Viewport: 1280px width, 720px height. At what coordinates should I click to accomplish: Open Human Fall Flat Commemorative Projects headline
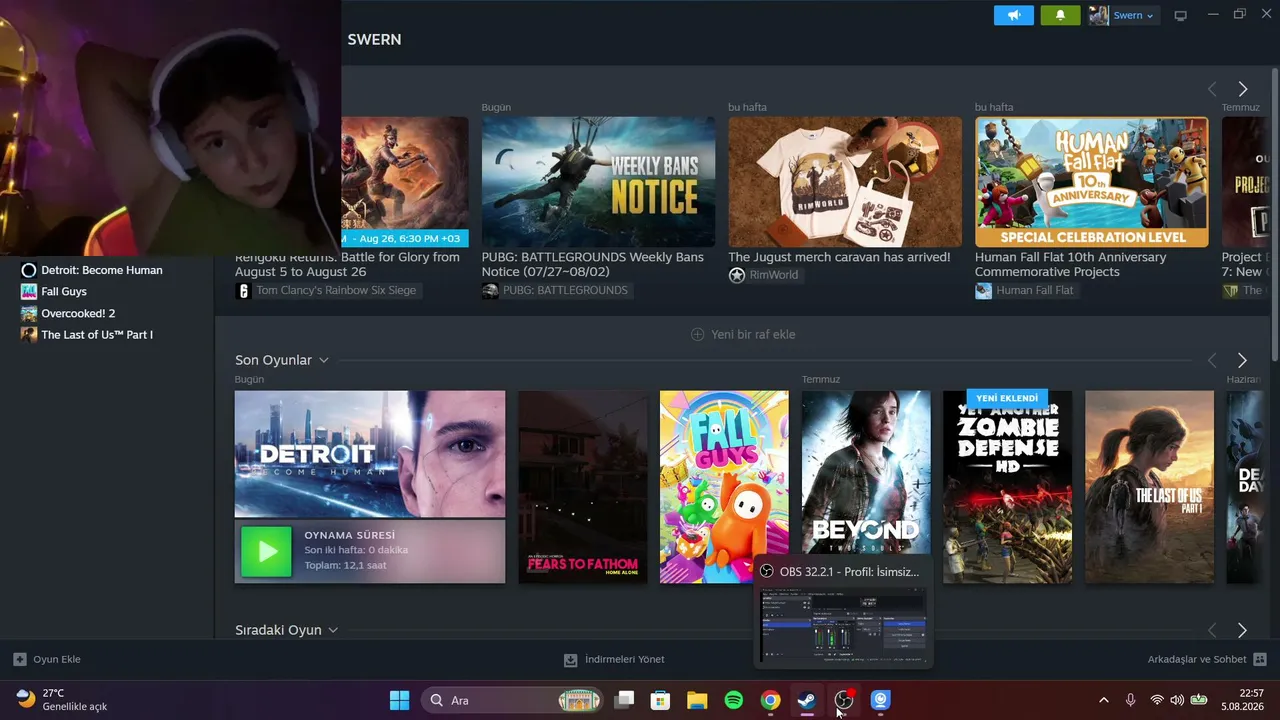pyautogui.click(x=1071, y=264)
